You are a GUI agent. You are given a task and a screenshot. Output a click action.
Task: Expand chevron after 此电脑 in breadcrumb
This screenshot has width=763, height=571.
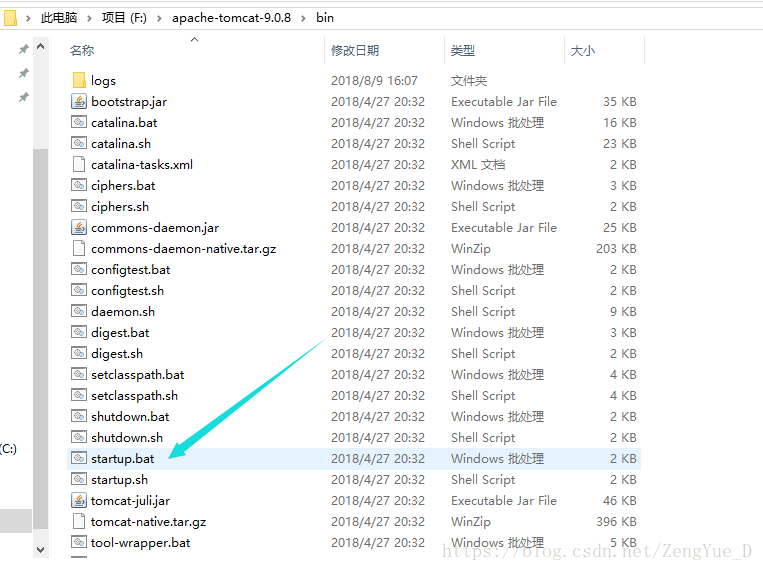pyautogui.click(x=89, y=18)
